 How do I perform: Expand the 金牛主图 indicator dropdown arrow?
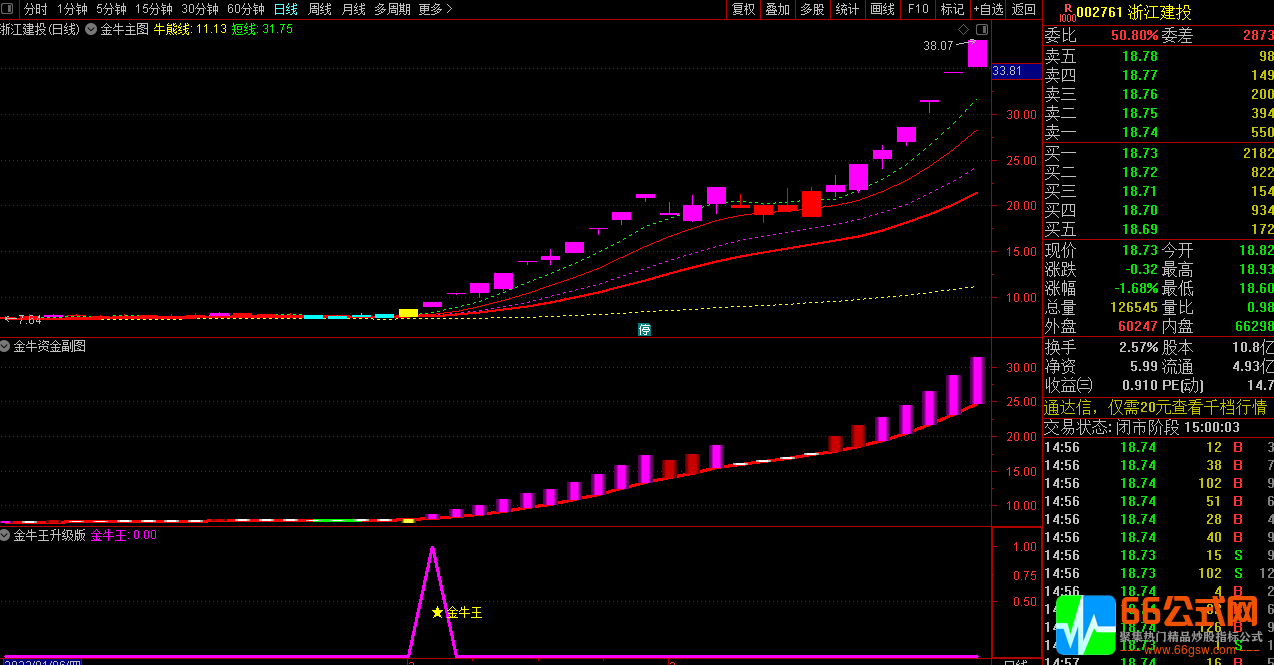(x=91, y=29)
